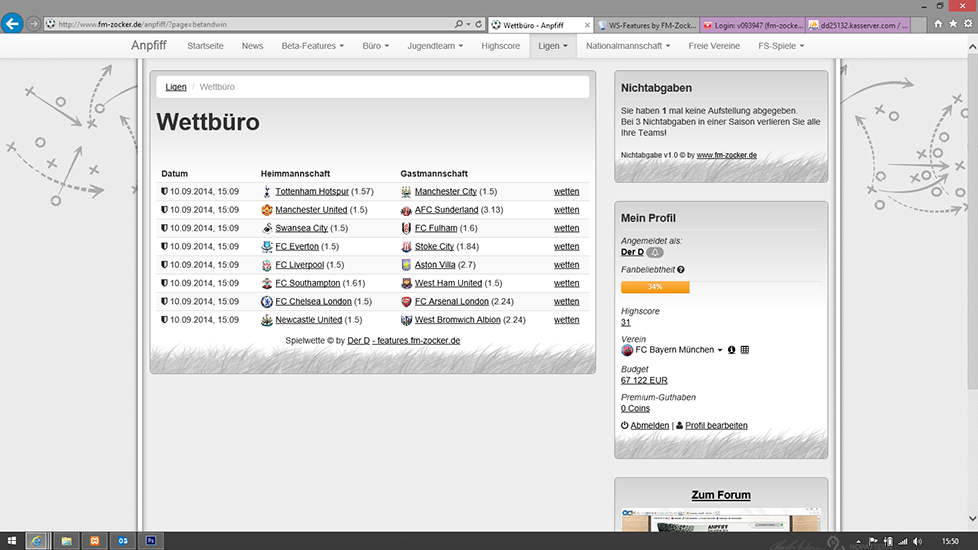Click the Fanbeliebtheit help question mark icon
This screenshot has width=978, height=550.
[x=681, y=270]
